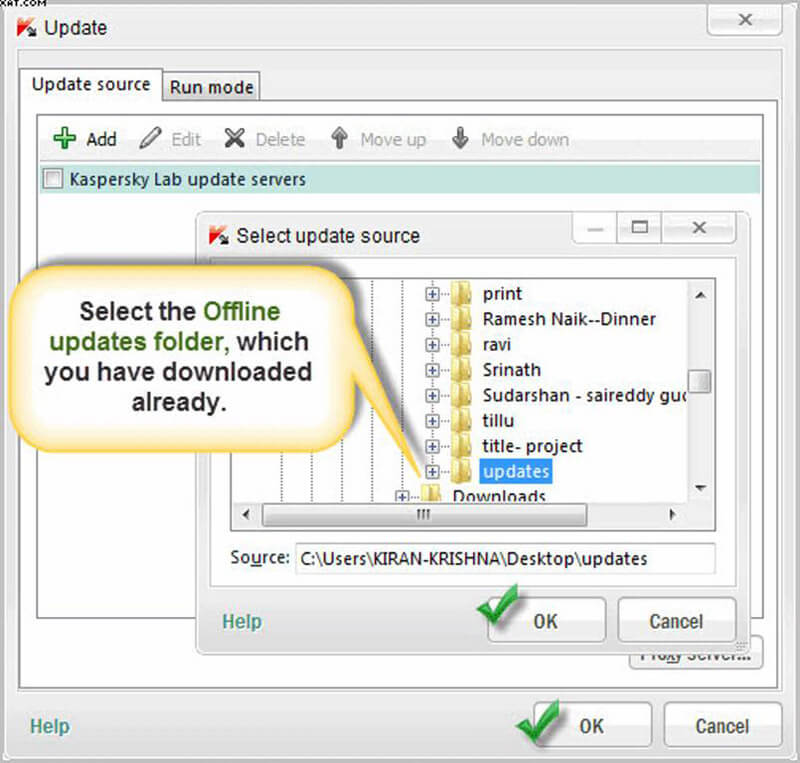800x763 pixels.
Task: Select the tillu folder name
Action: point(498,421)
